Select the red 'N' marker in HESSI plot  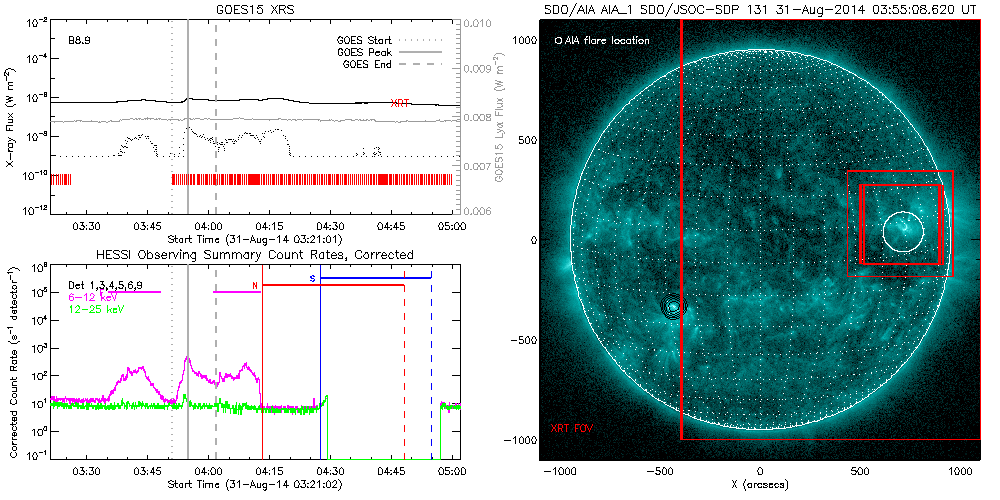point(255,286)
